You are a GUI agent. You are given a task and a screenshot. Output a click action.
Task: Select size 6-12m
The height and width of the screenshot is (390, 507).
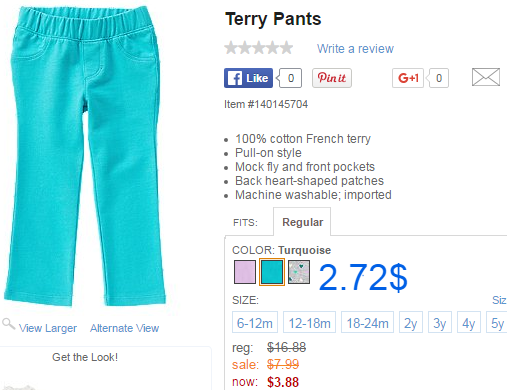coord(255,322)
